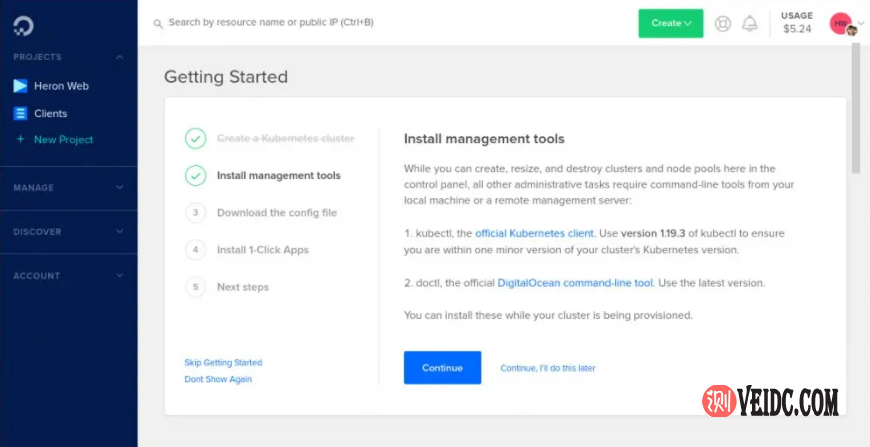
Task: Open the Clients project icon
Action: tap(20, 114)
